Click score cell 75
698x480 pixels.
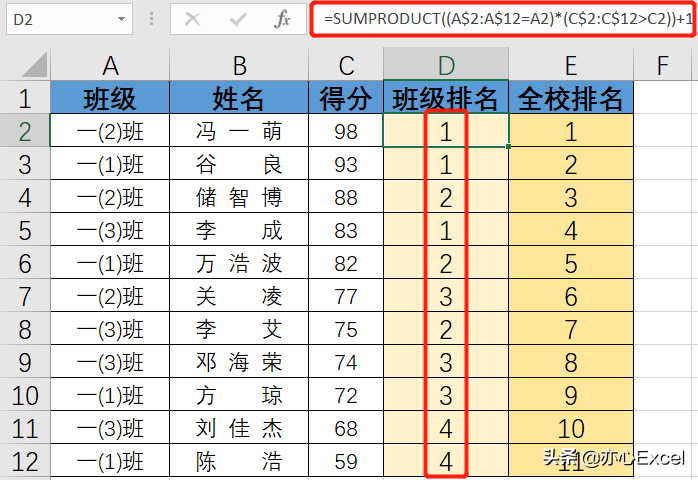tap(346, 328)
